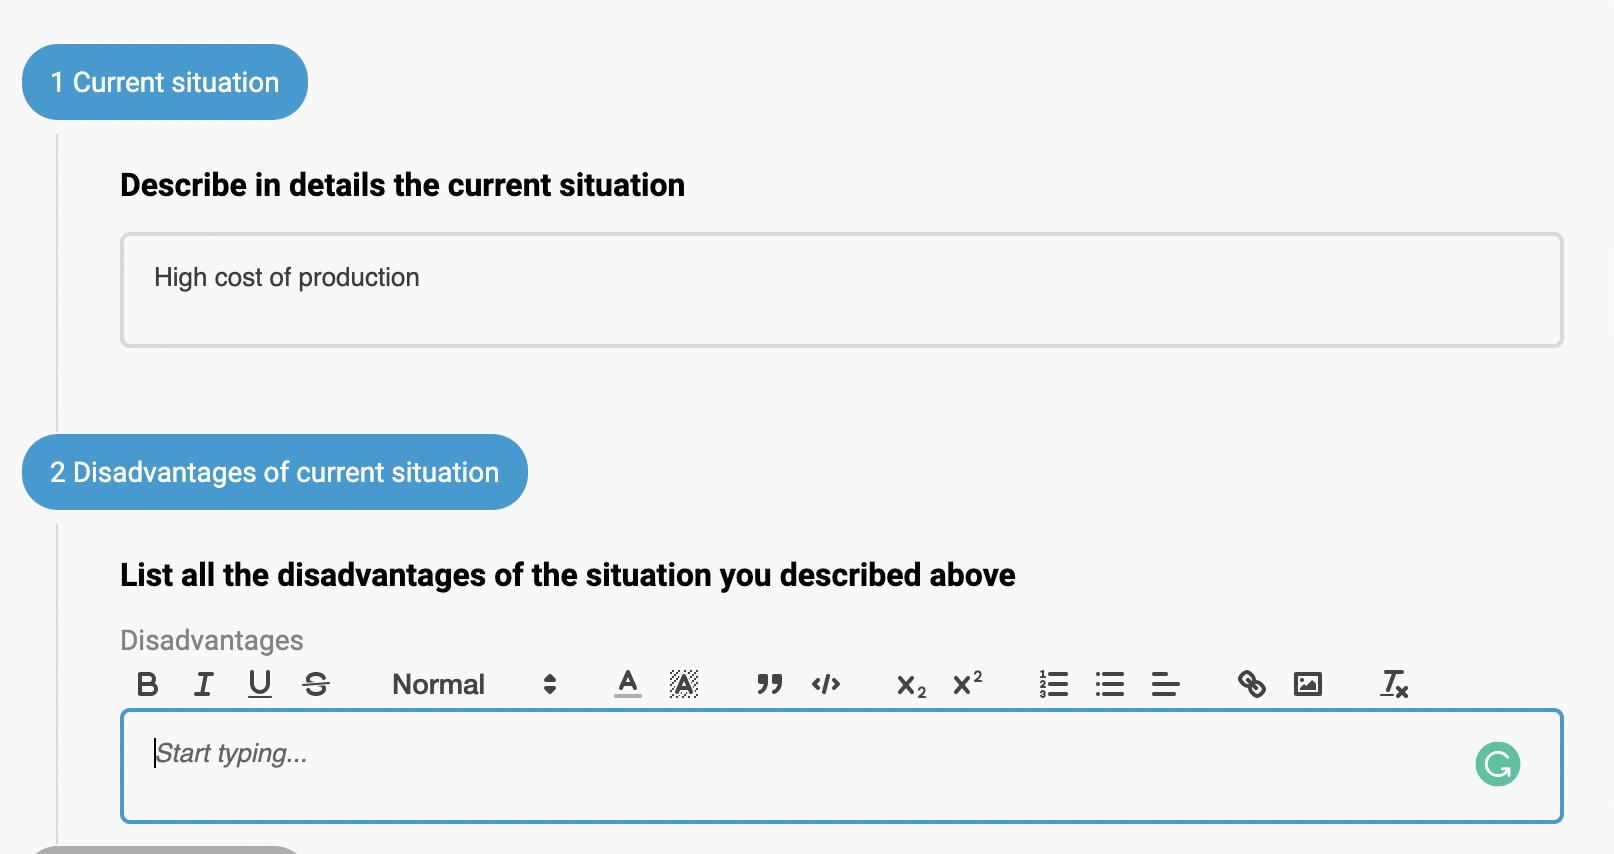The height and width of the screenshot is (854, 1614).
Task: Apply subscript formatting
Action: tap(908, 684)
